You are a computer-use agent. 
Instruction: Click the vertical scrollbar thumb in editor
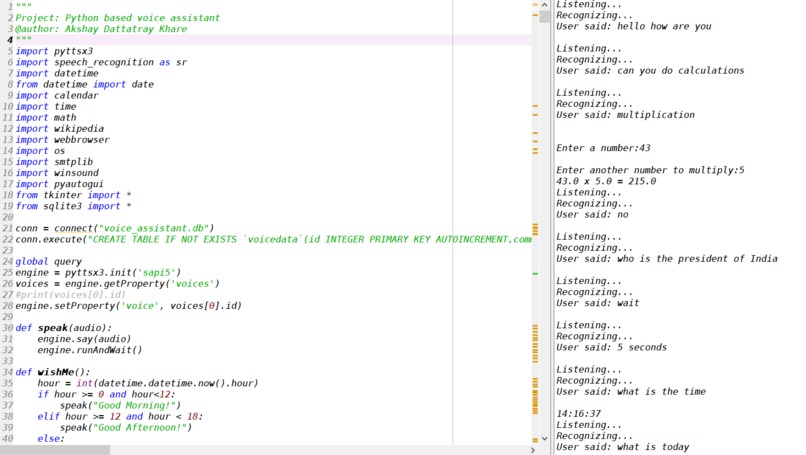pyautogui.click(x=544, y=16)
